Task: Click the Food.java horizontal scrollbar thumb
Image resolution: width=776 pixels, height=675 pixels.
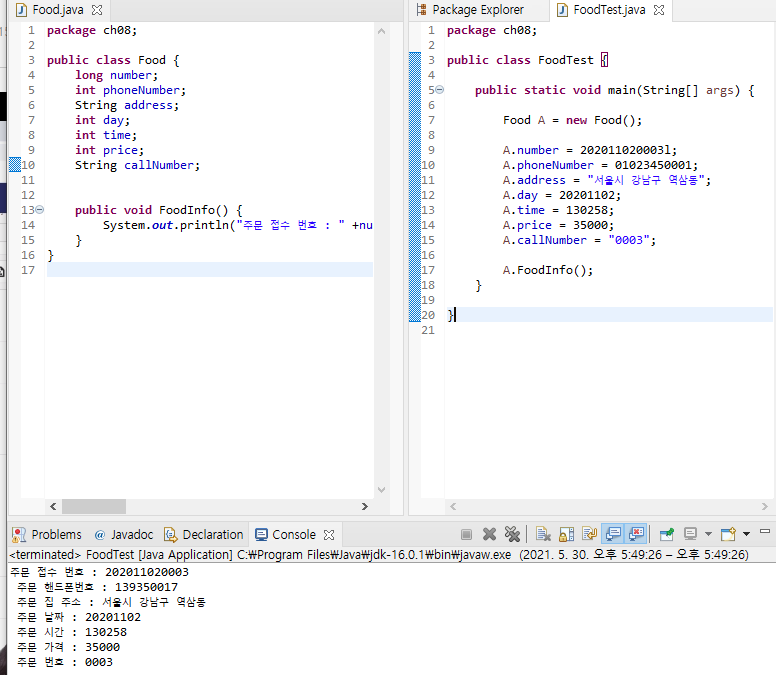Action: (x=94, y=506)
